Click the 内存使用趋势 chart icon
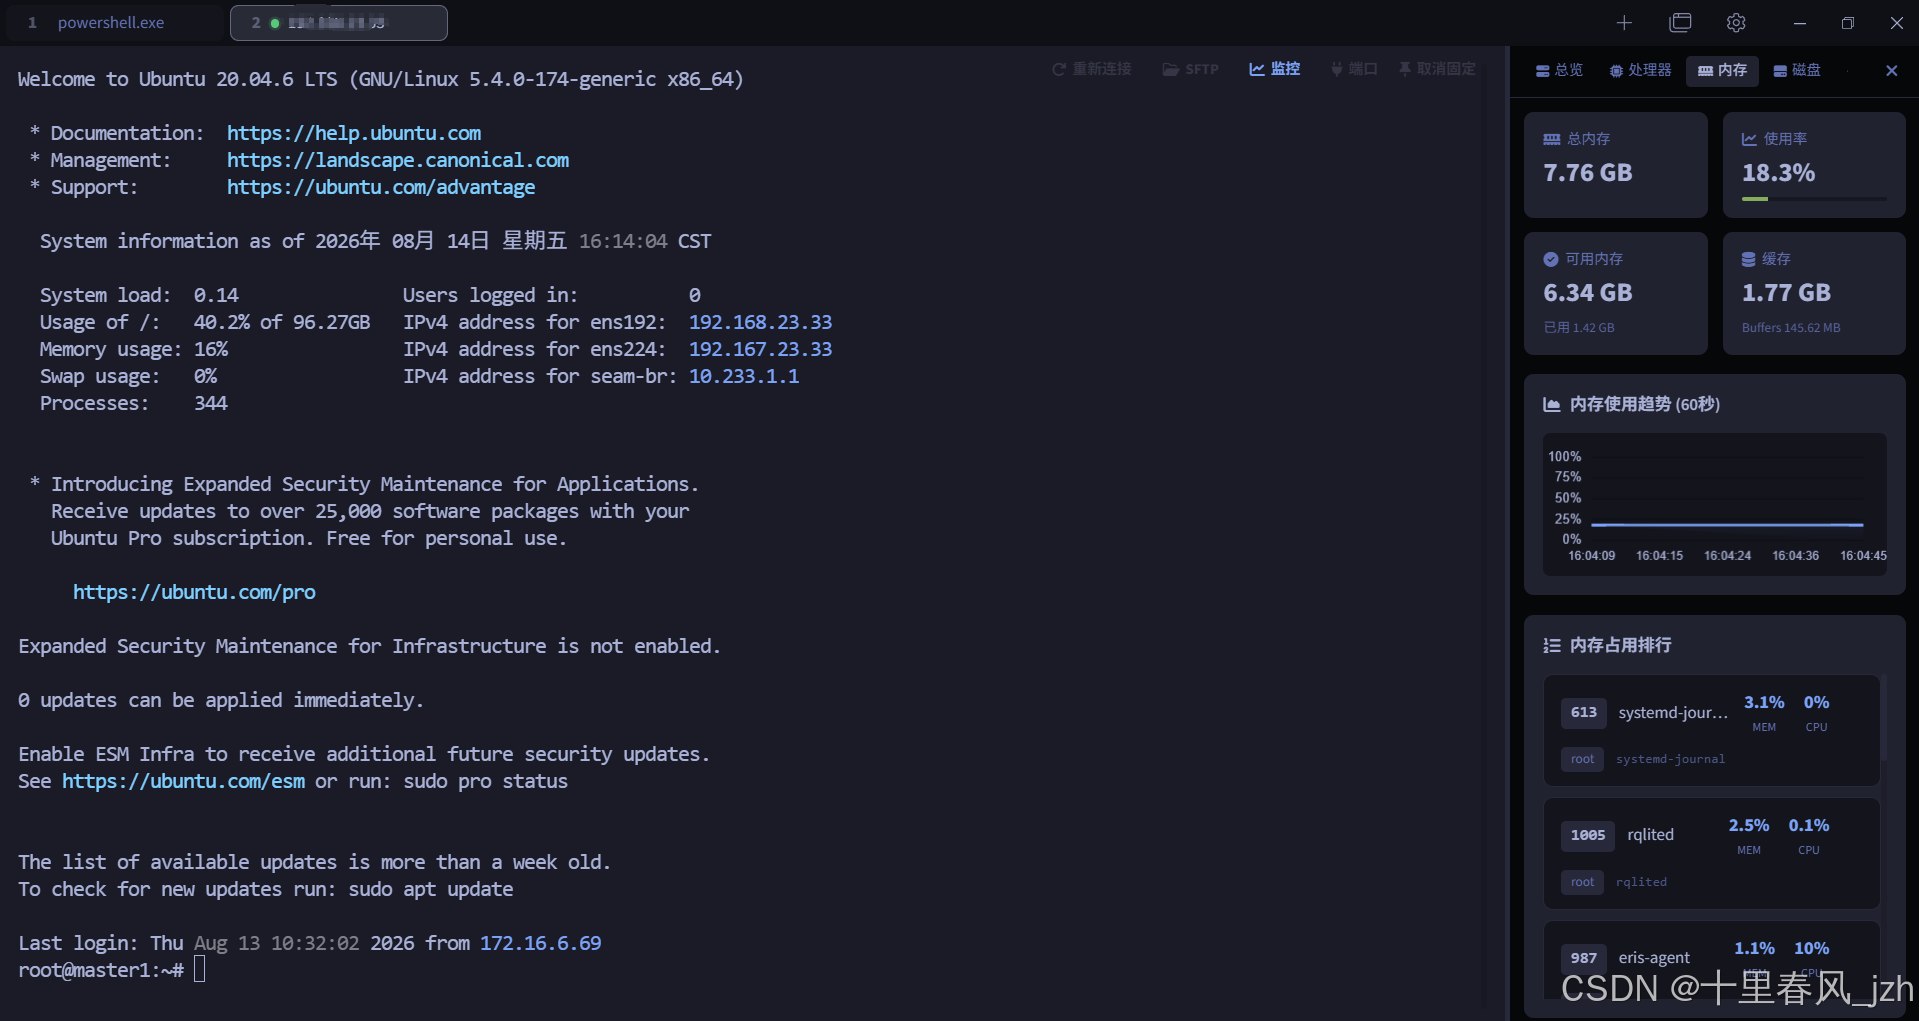 coord(1552,404)
